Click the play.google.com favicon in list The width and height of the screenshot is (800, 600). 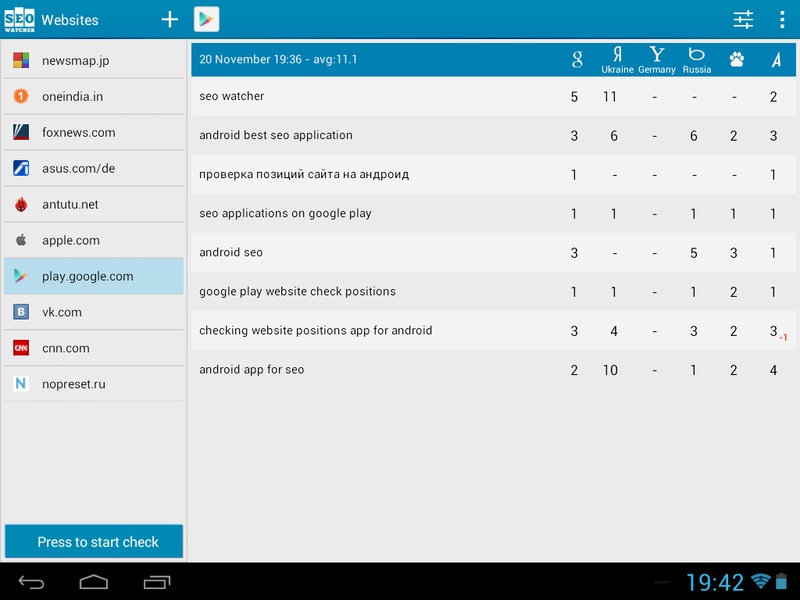pyautogui.click(x=20, y=276)
